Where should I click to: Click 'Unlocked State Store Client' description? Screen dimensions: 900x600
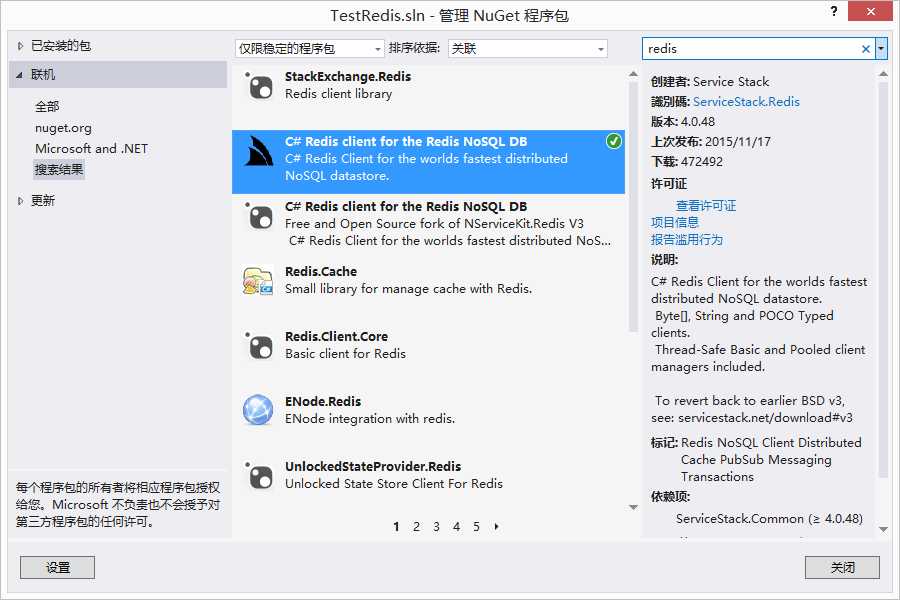(x=394, y=483)
